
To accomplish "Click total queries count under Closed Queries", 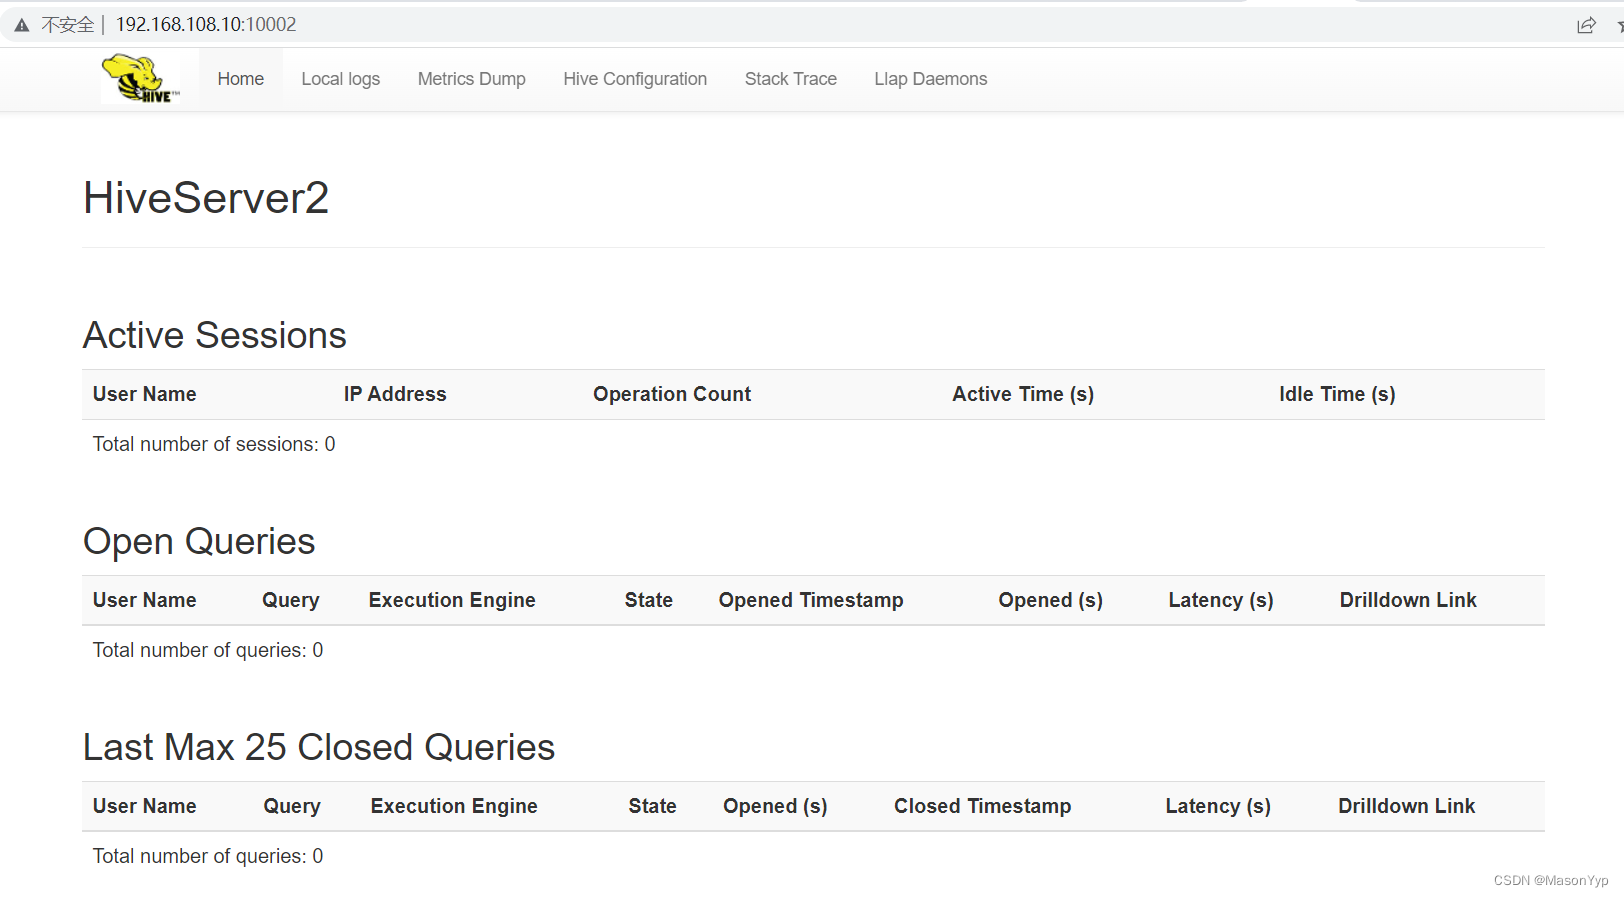I will tap(208, 856).
